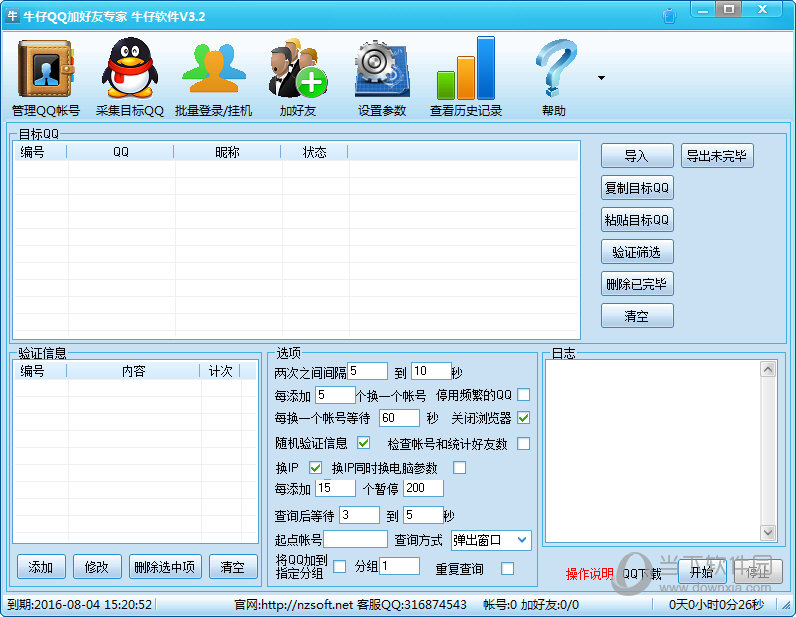796x617 pixels.
Task: Click the app logo in the title bar
Action: point(12,16)
